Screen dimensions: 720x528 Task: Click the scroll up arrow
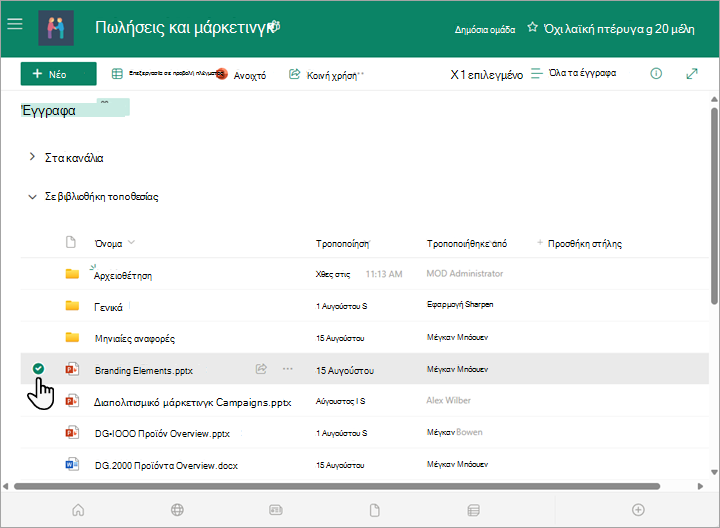(x=714, y=99)
